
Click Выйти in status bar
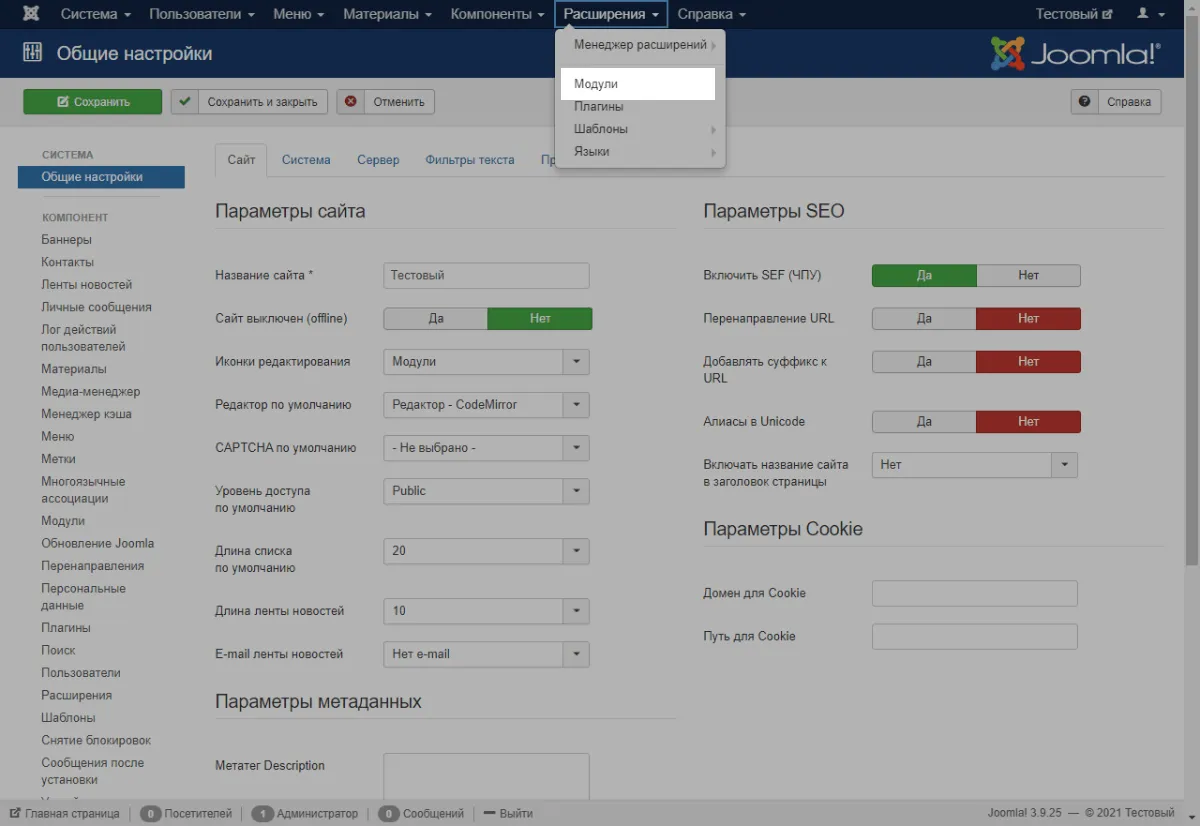tap(509, 814)
